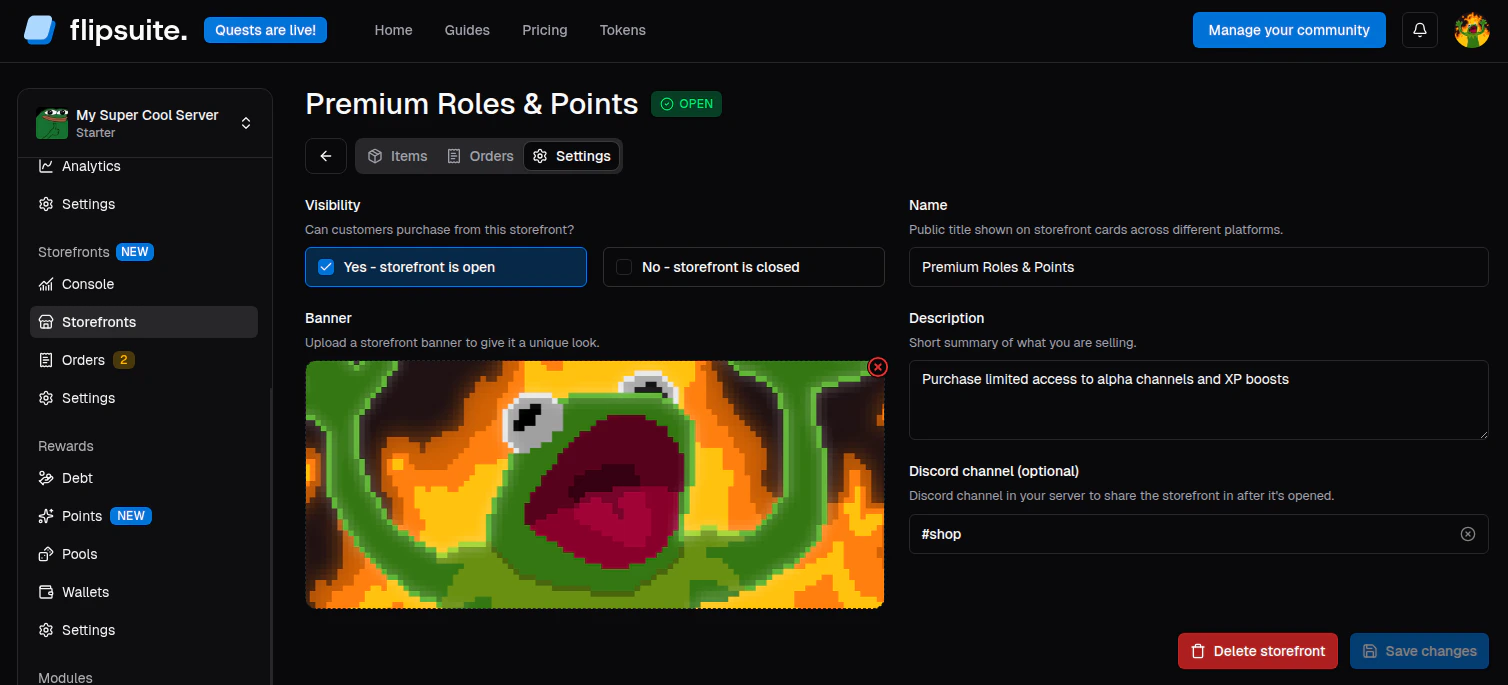Edit the storefront Name field
1508x685 pixels.
(x=1199, y=267)
